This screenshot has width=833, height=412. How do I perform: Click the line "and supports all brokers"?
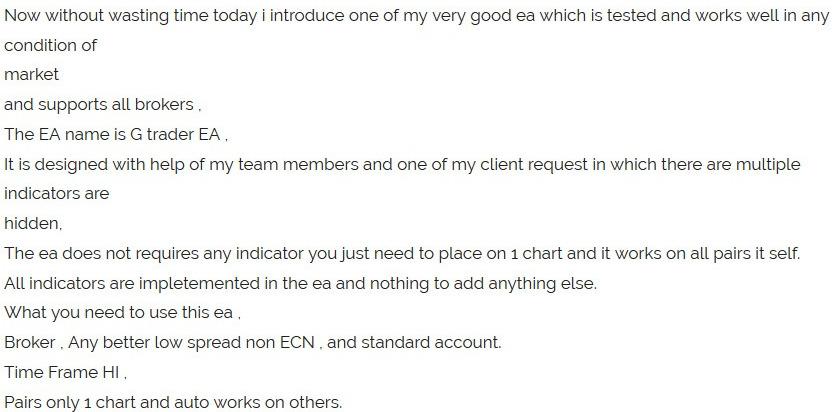103,105
